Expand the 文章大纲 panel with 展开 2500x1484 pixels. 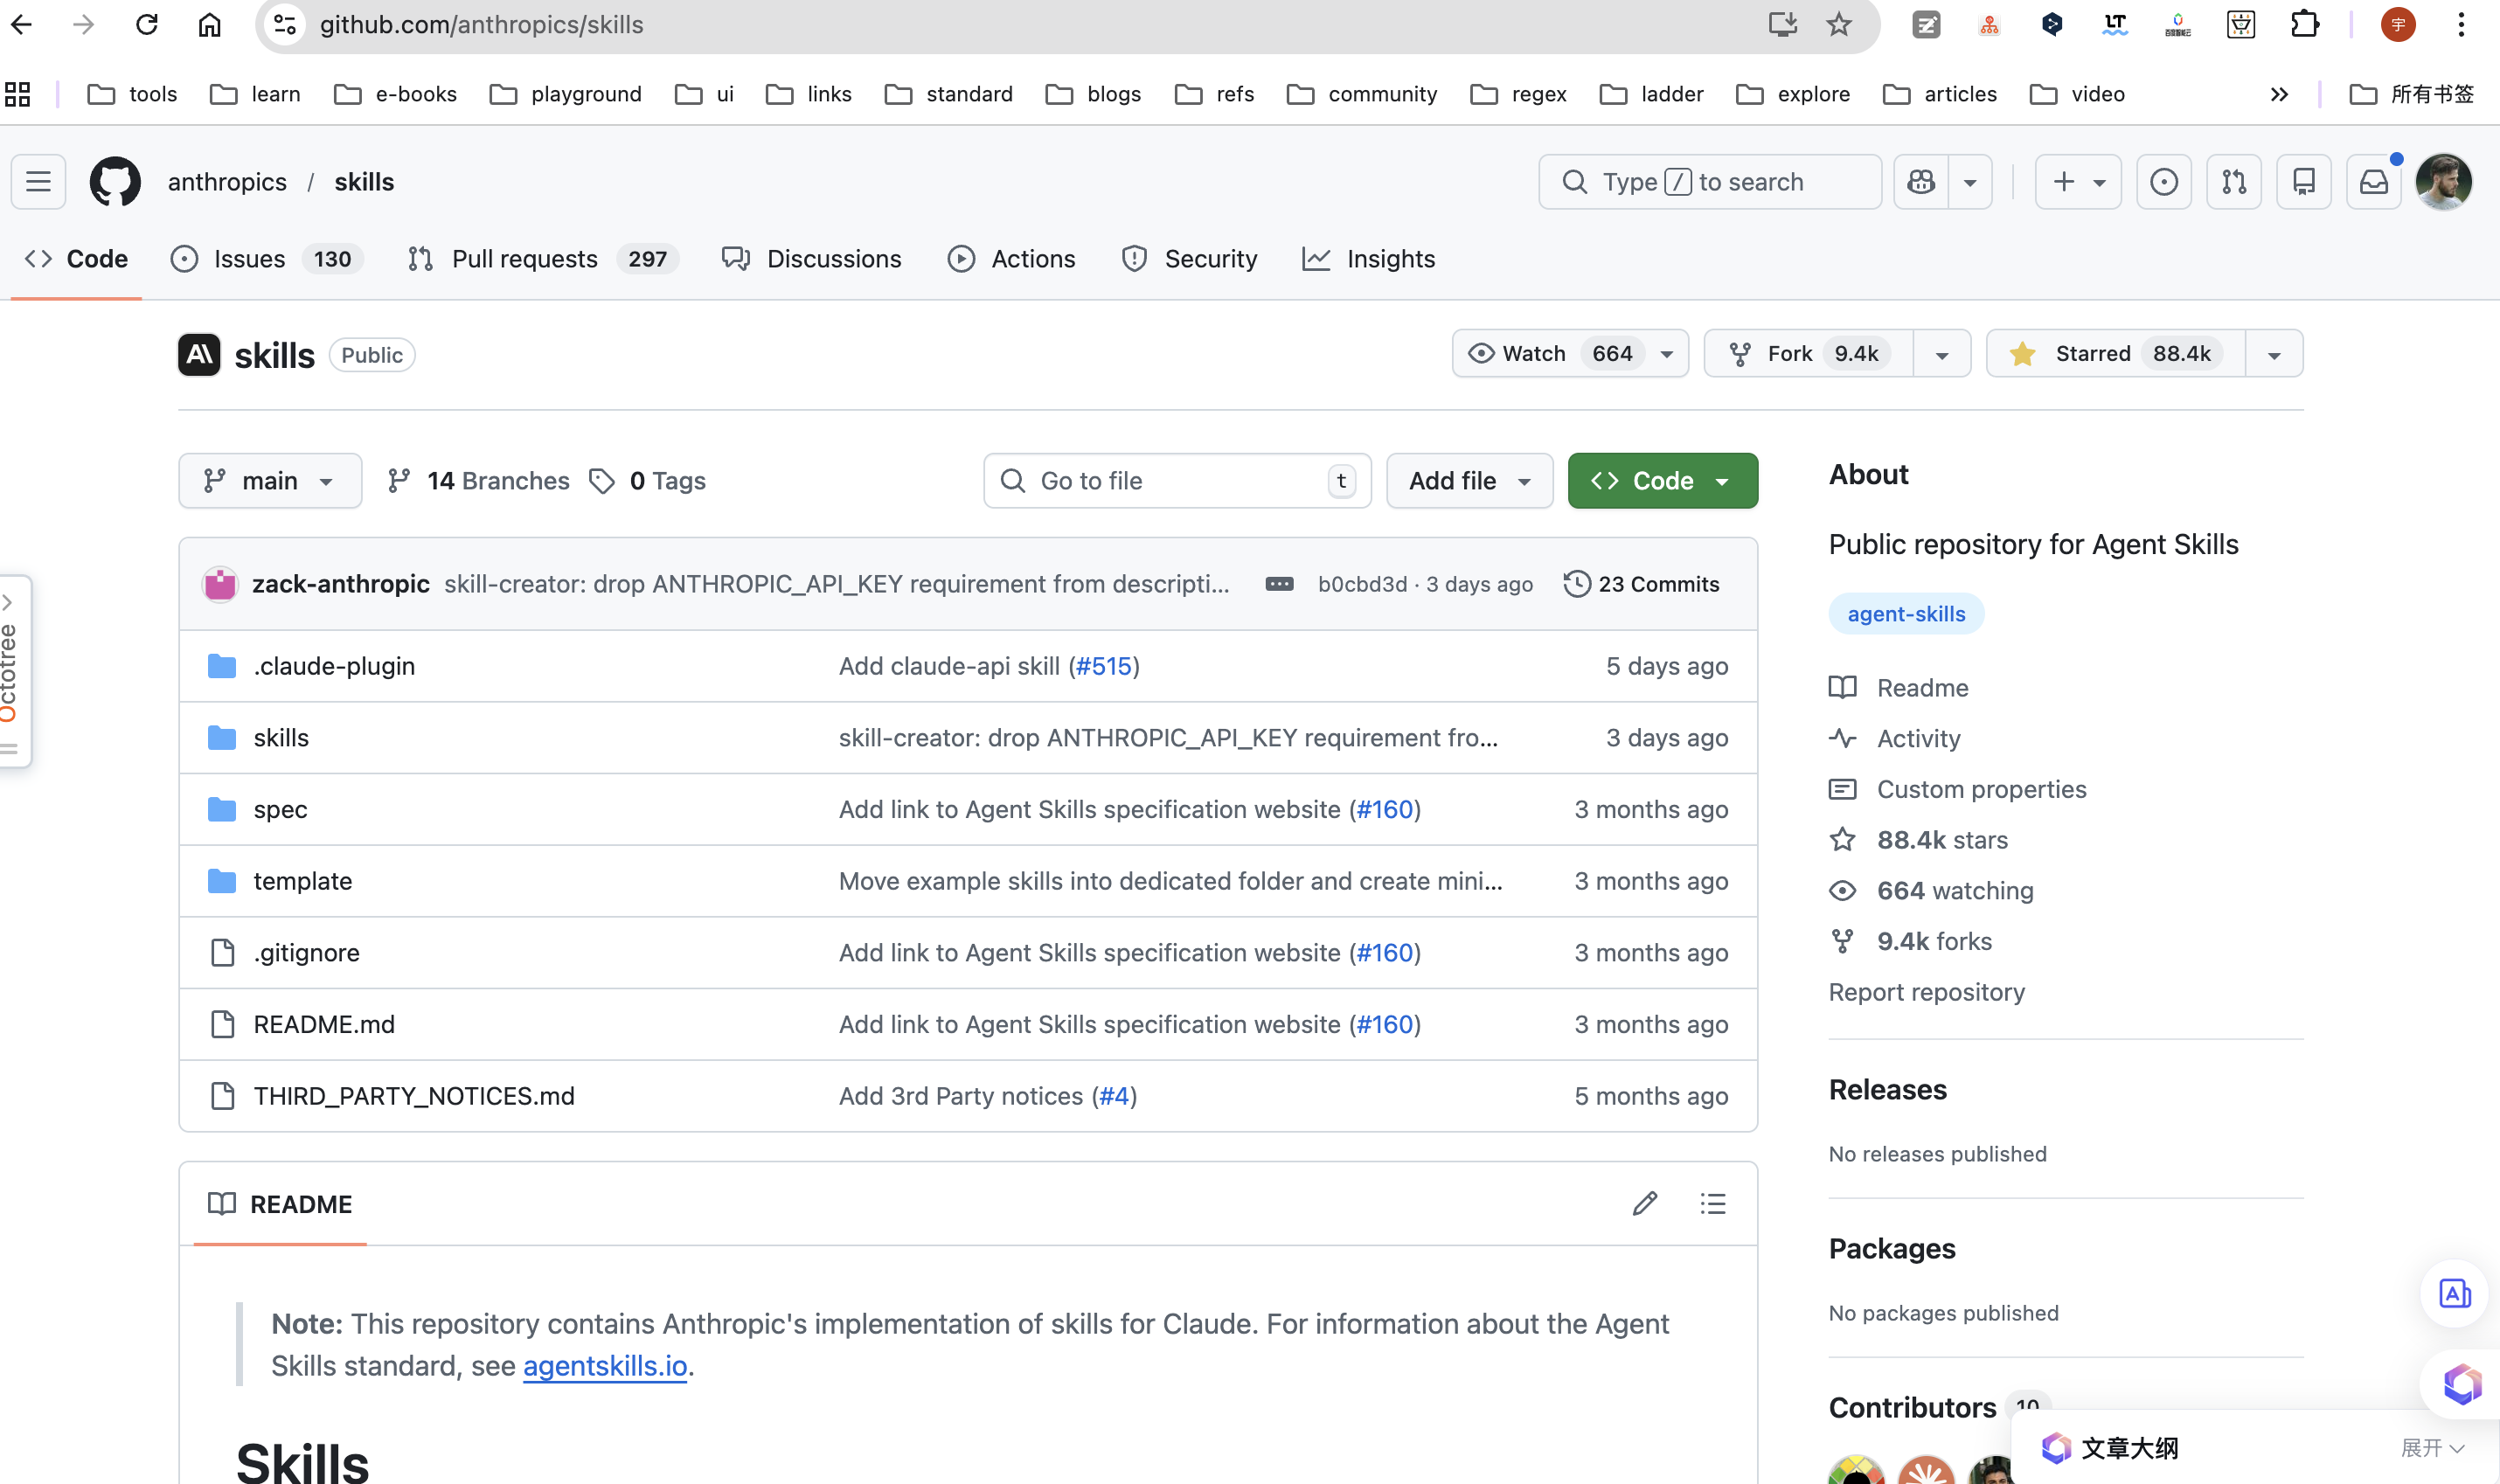tap(2431, 1447)
